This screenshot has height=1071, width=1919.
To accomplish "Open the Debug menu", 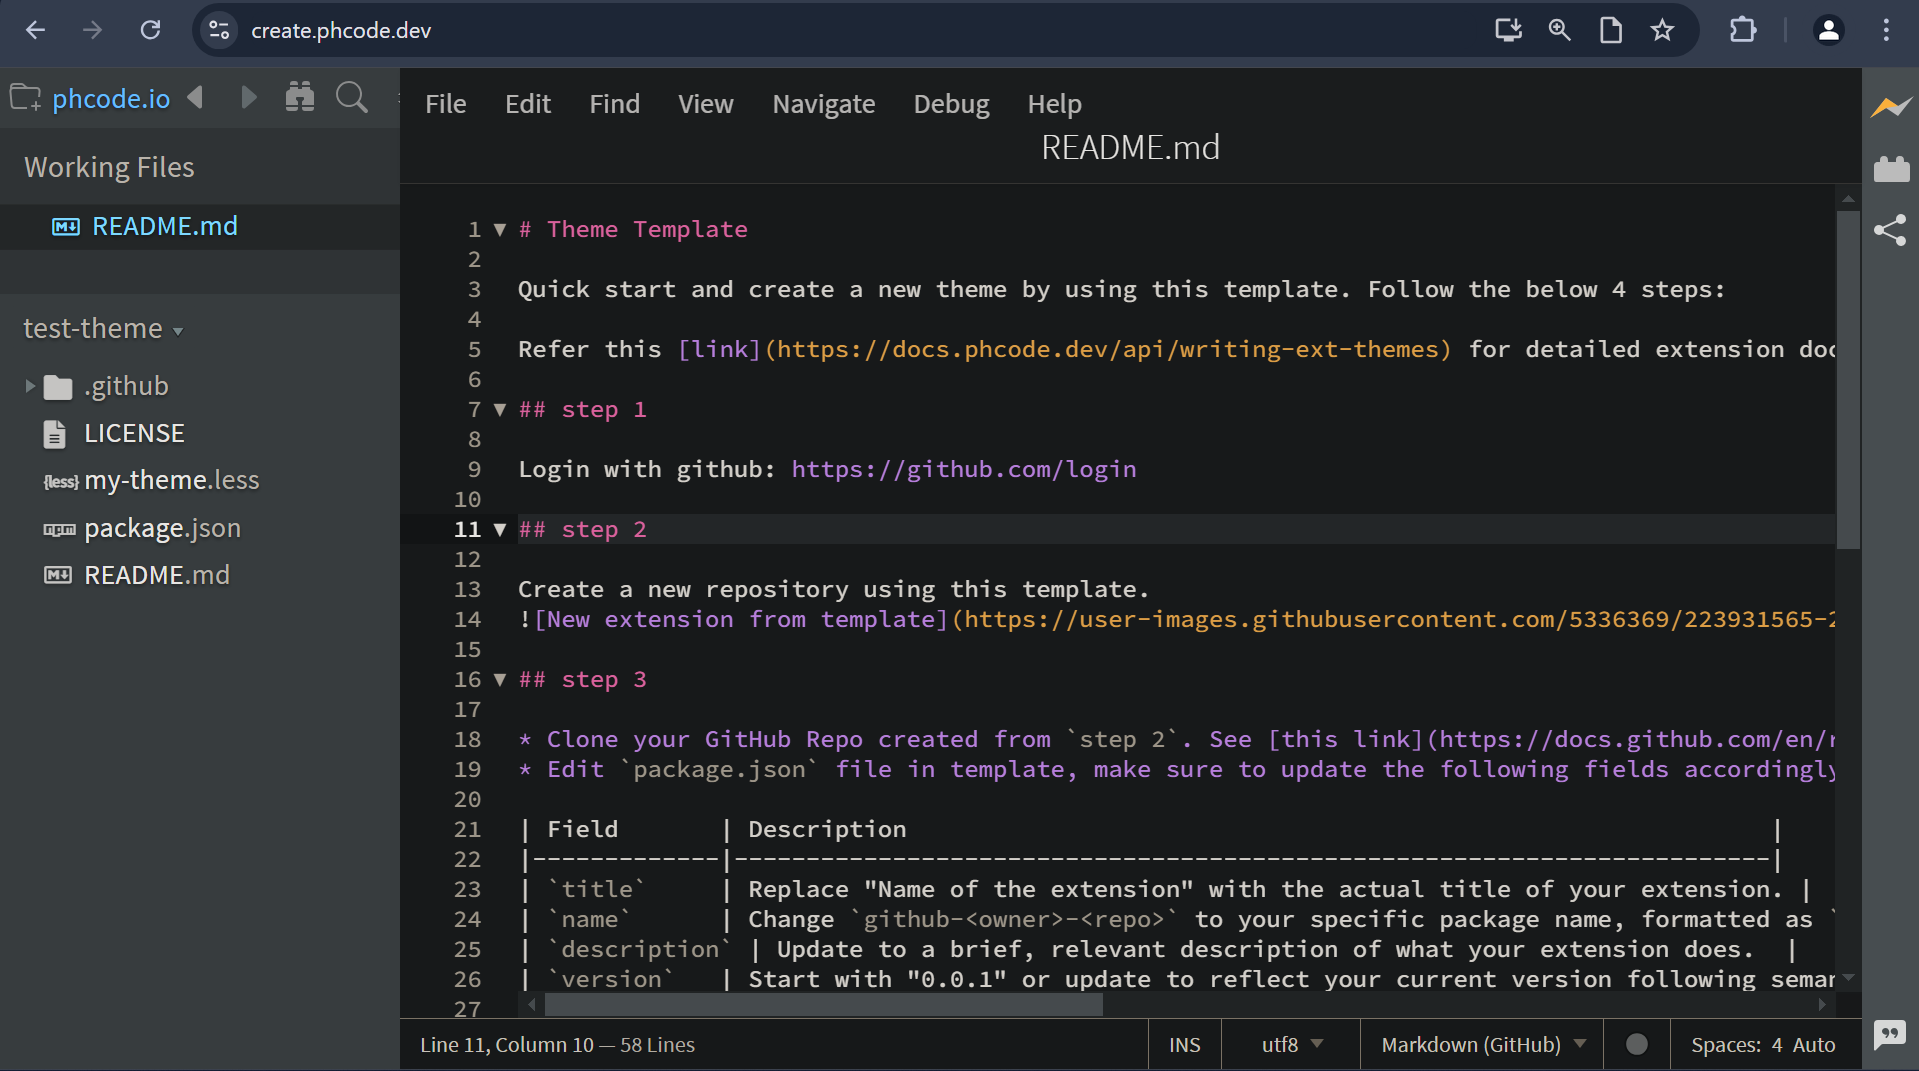I will (951, 104).
